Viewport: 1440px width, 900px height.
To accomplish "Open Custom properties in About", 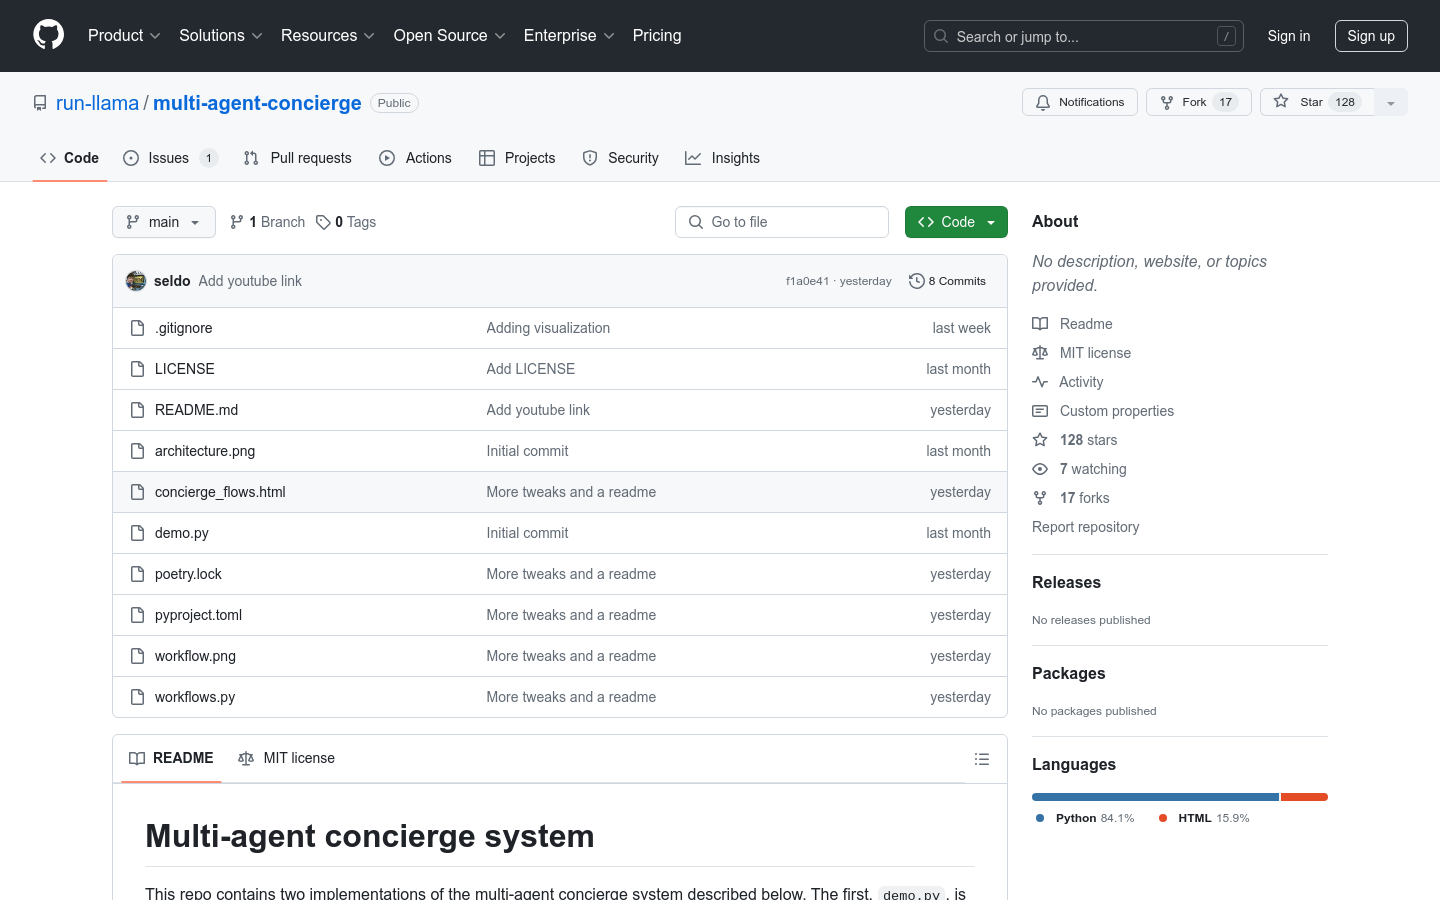I will click(1103, 411).
